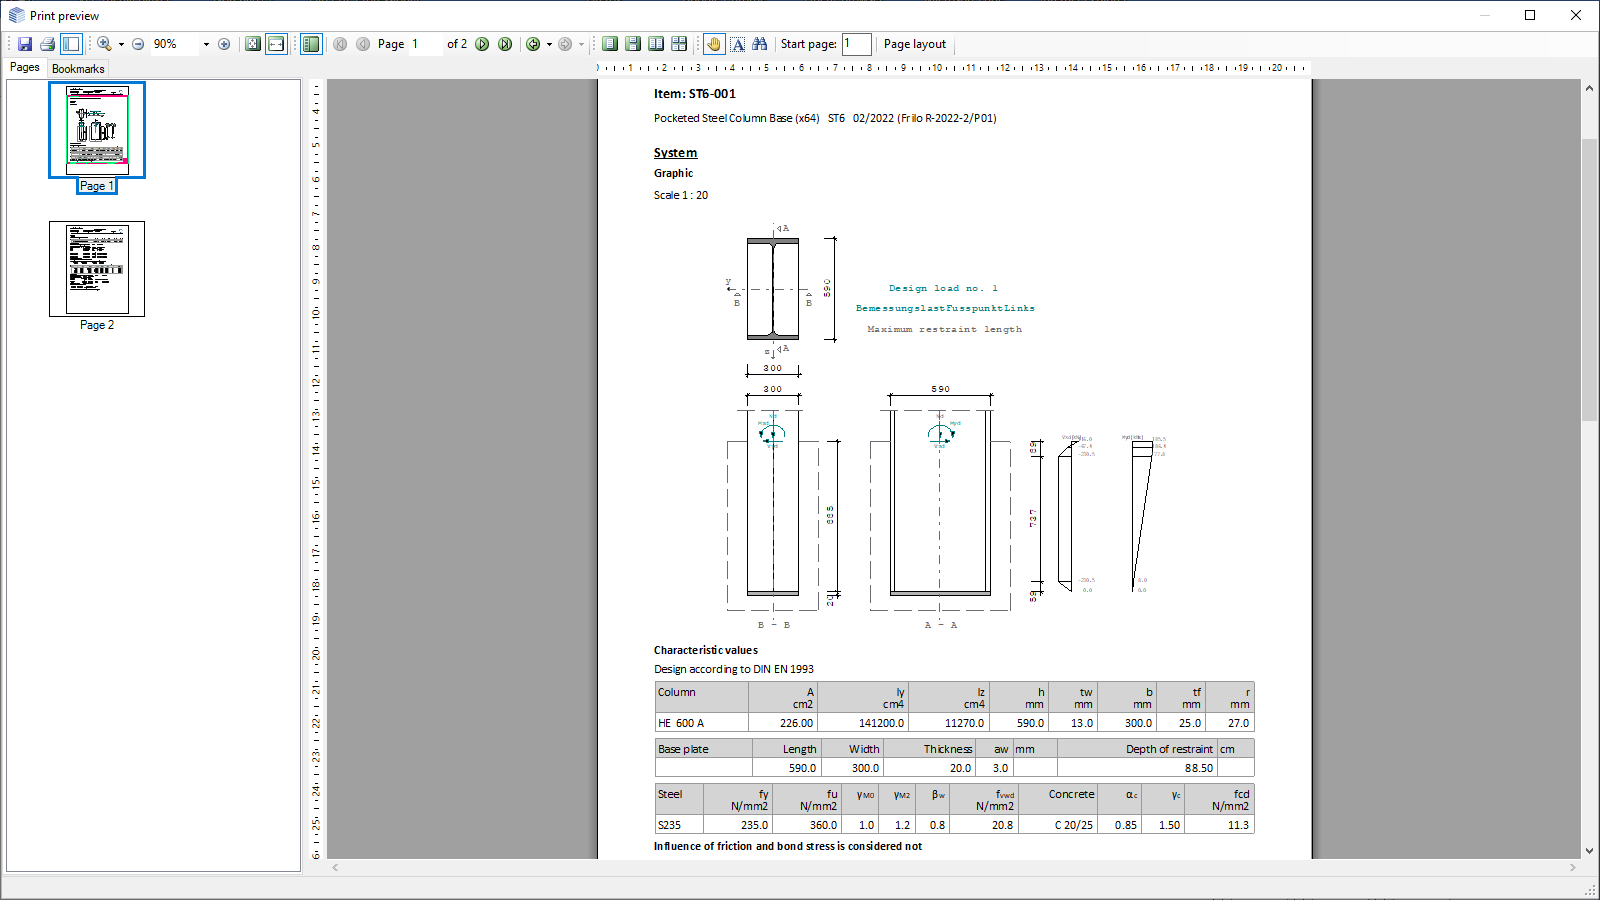
Task: Select continuous page view layout icon
Action: click(x=633, y=44)
